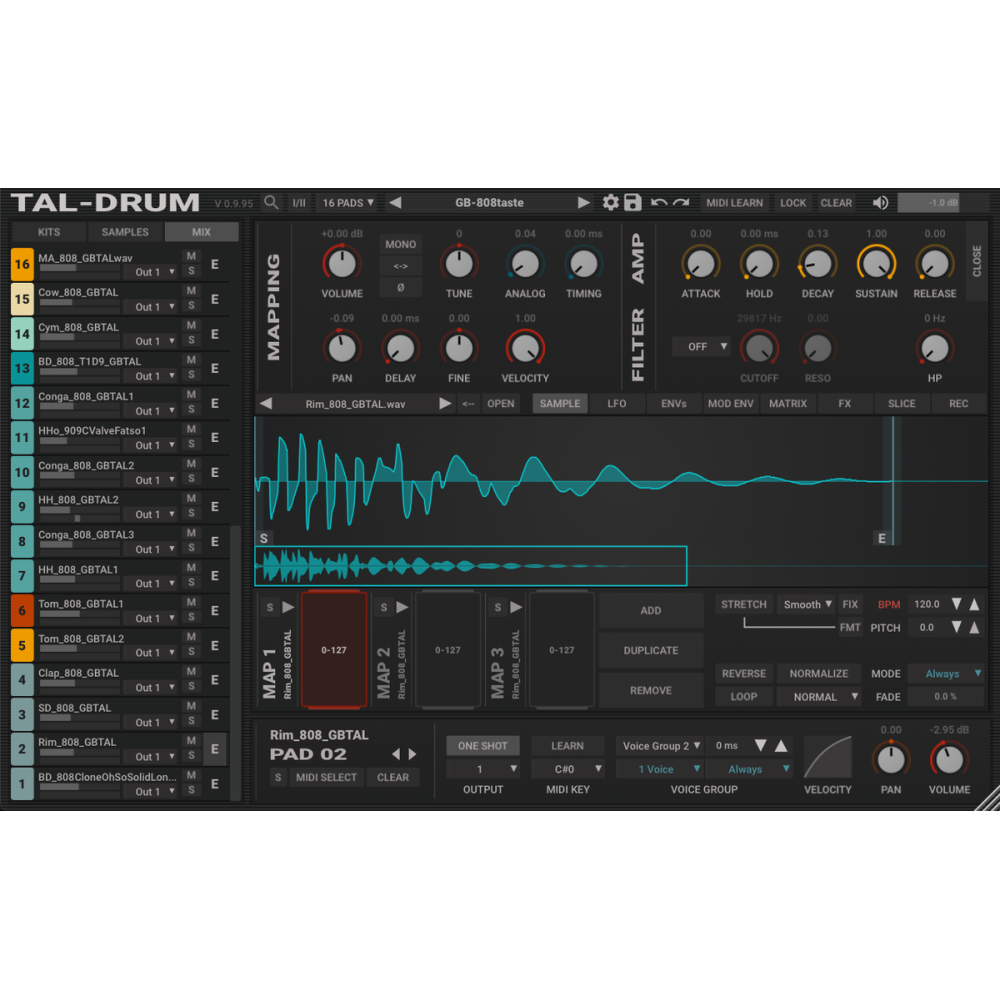Click the speaker output icon
1000x1000 pixels.
click(880, 202)
